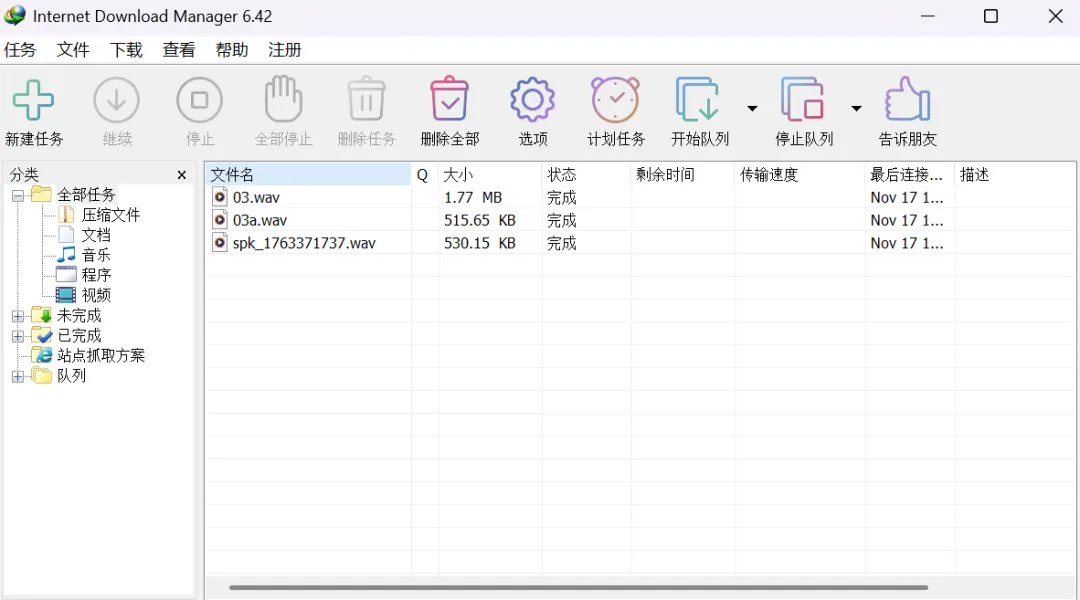The height and width of the screenshot is (600, 1080).
Task: Click the Q column header
Action: 424,175
